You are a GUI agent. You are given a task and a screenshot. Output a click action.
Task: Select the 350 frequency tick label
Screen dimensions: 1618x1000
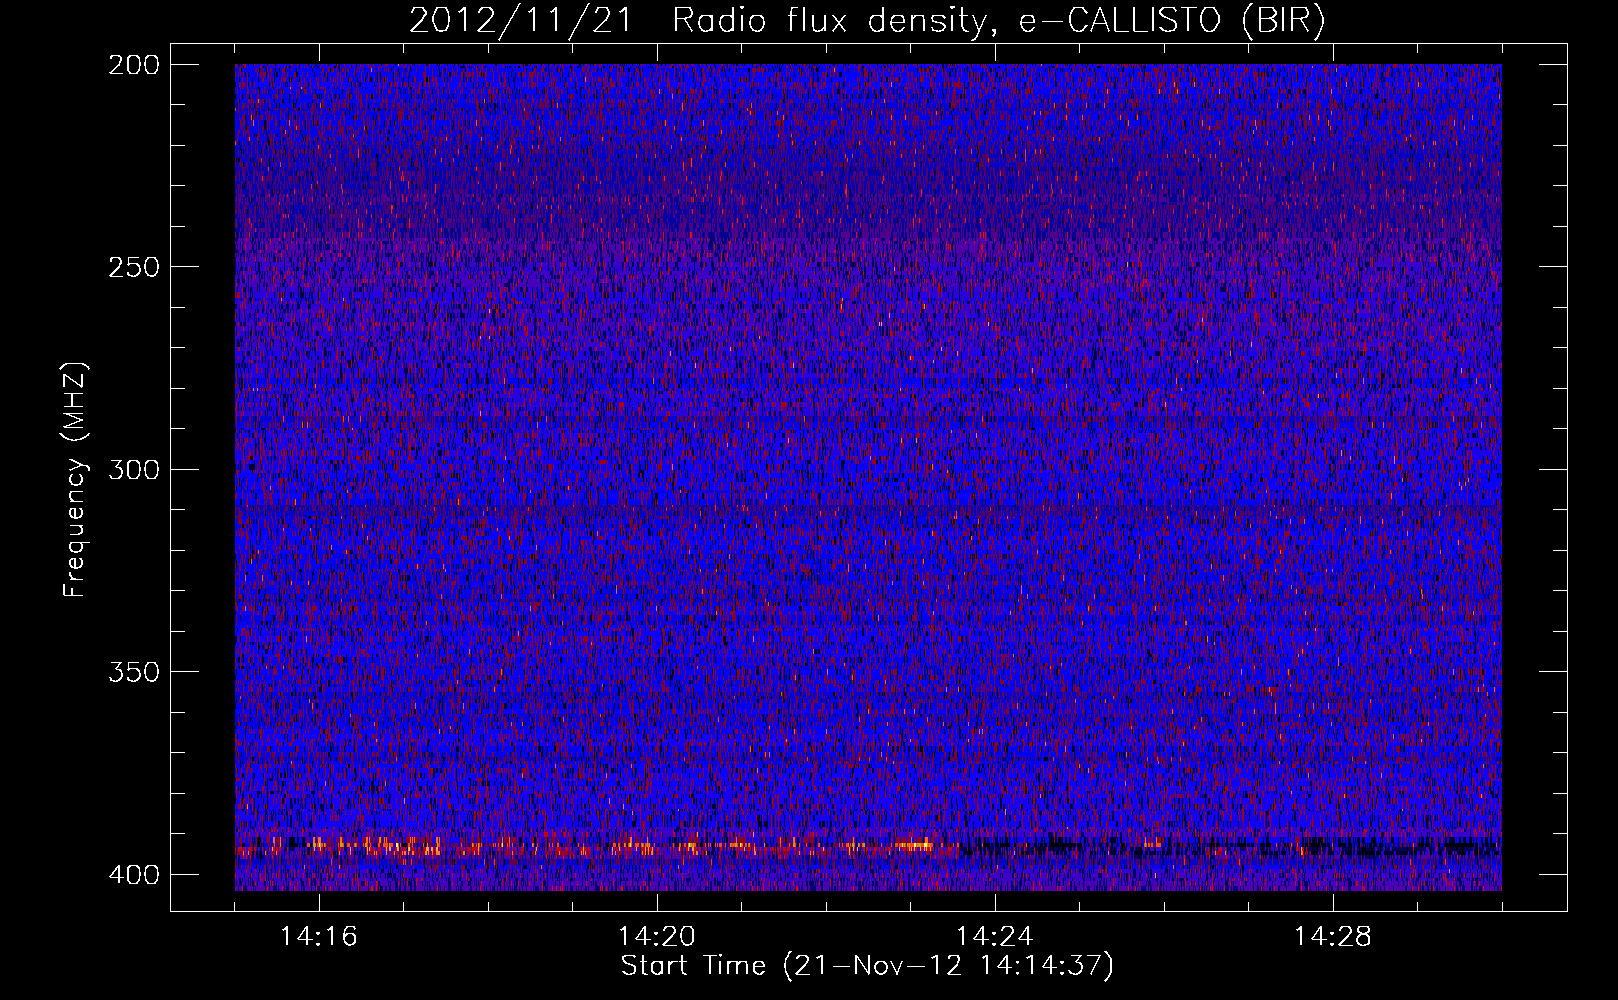click(133, 671)
